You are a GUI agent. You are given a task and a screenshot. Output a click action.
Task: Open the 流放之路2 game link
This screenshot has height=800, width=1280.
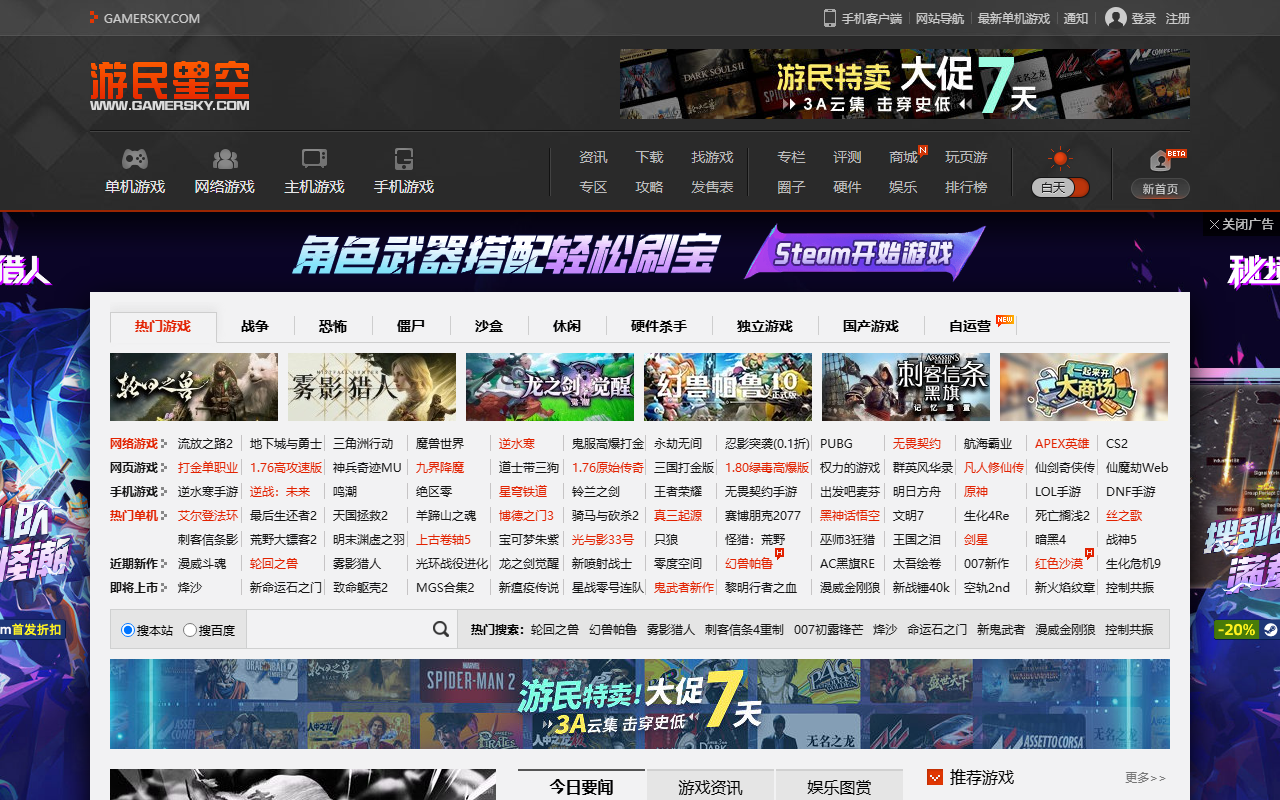click(205, 443)
